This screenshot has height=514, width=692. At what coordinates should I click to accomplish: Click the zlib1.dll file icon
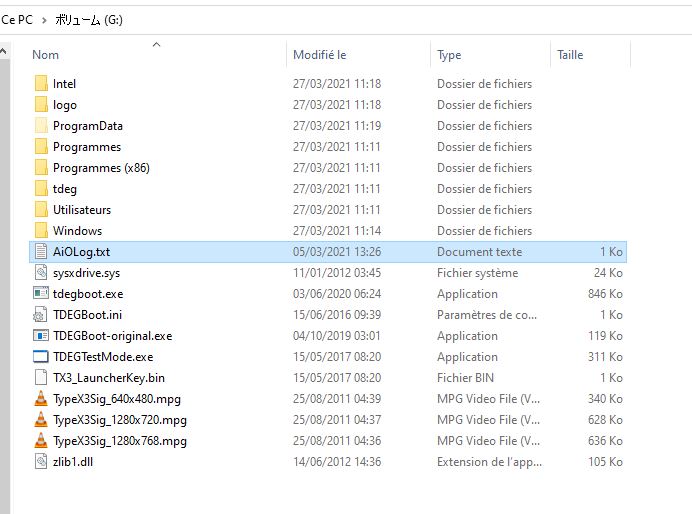coord(41,461)
